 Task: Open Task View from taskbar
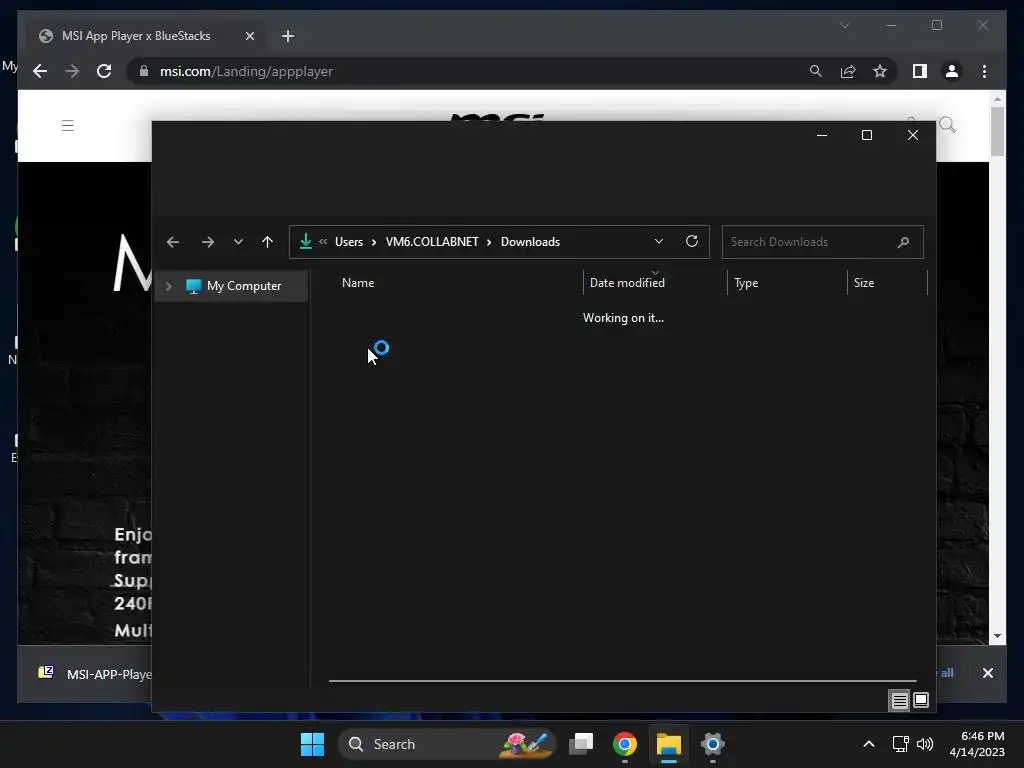tap(581, 744)
